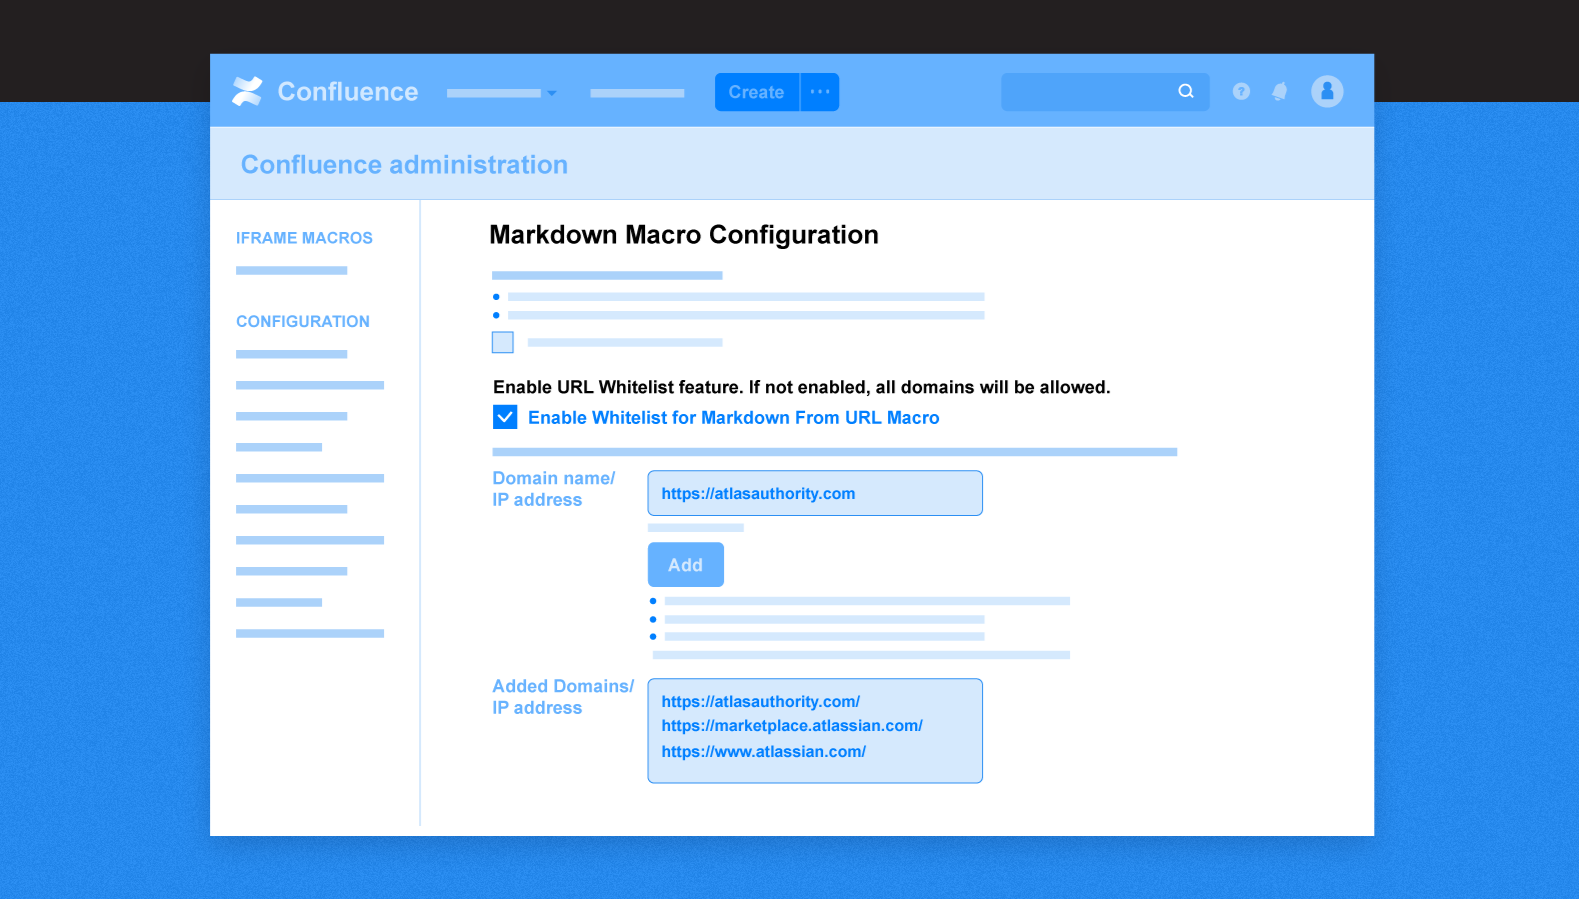
Task: Click the header search field
Action: coord(1105,91)
